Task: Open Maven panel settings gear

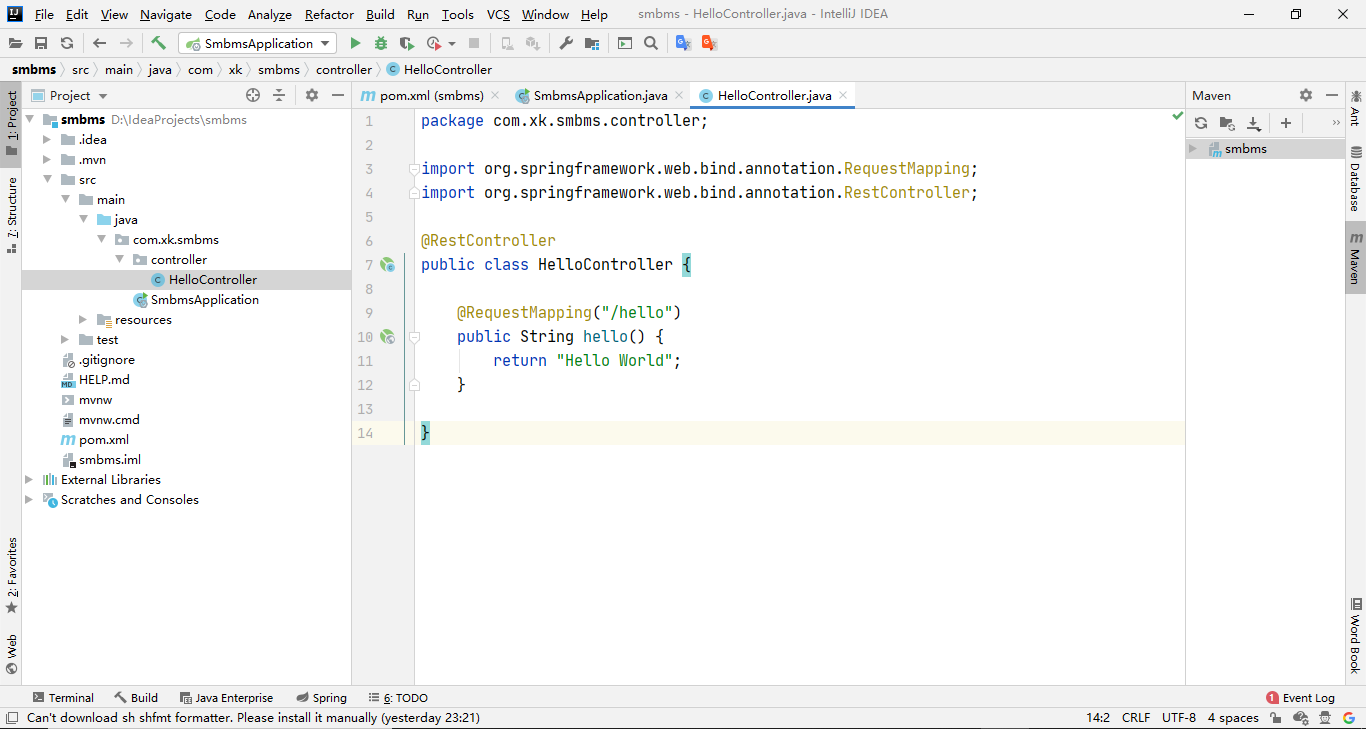Action: coord(1306,95)
